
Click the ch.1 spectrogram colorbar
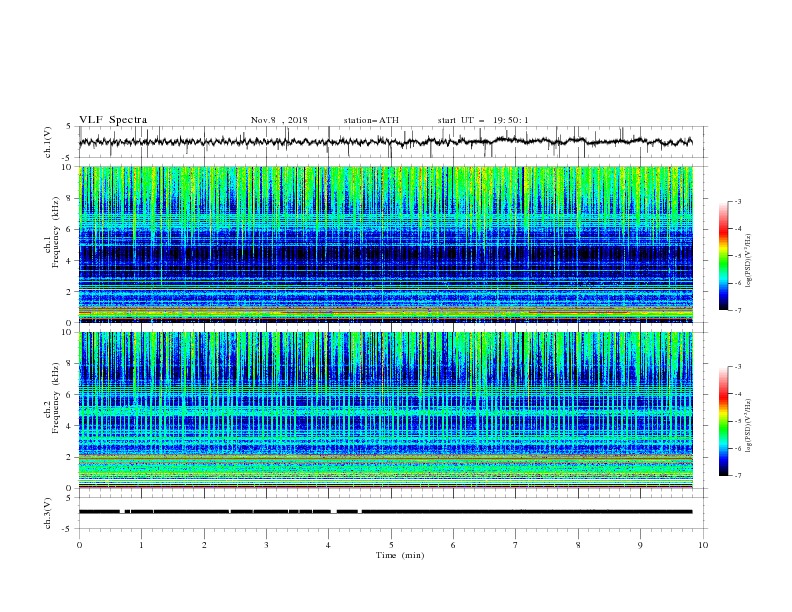723,256
